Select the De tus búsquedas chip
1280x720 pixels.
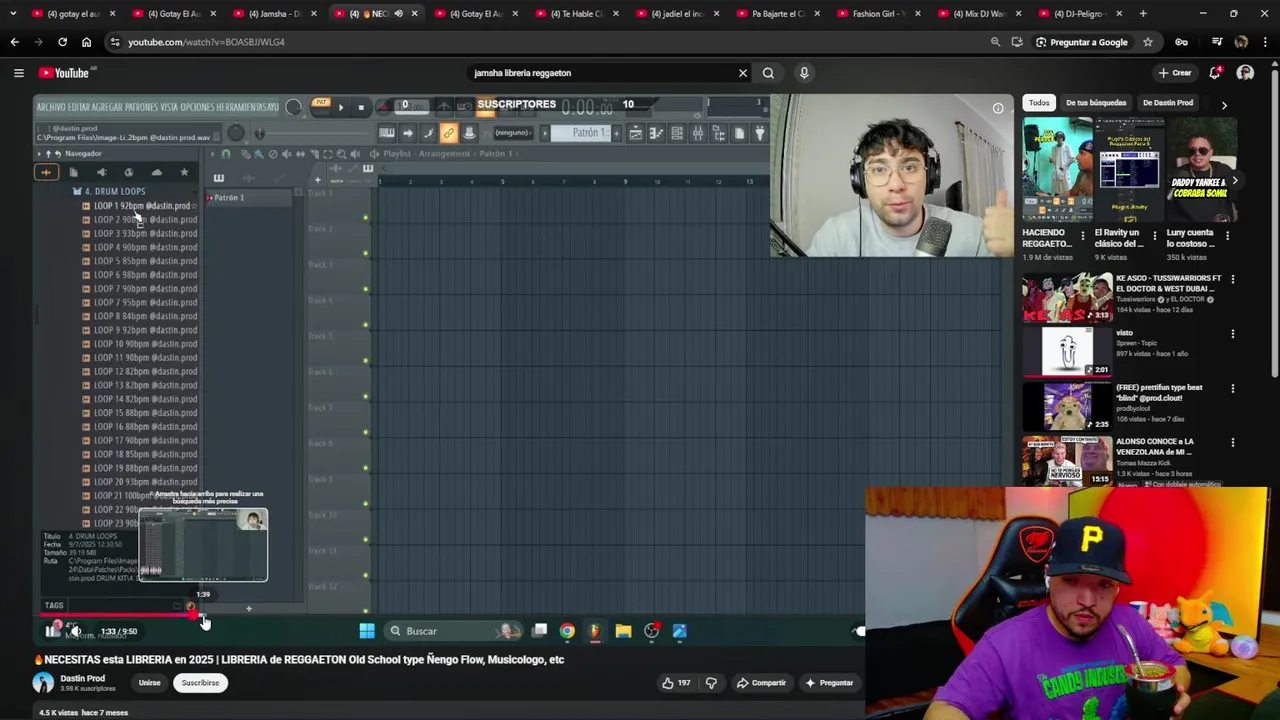coord(1096,103)
